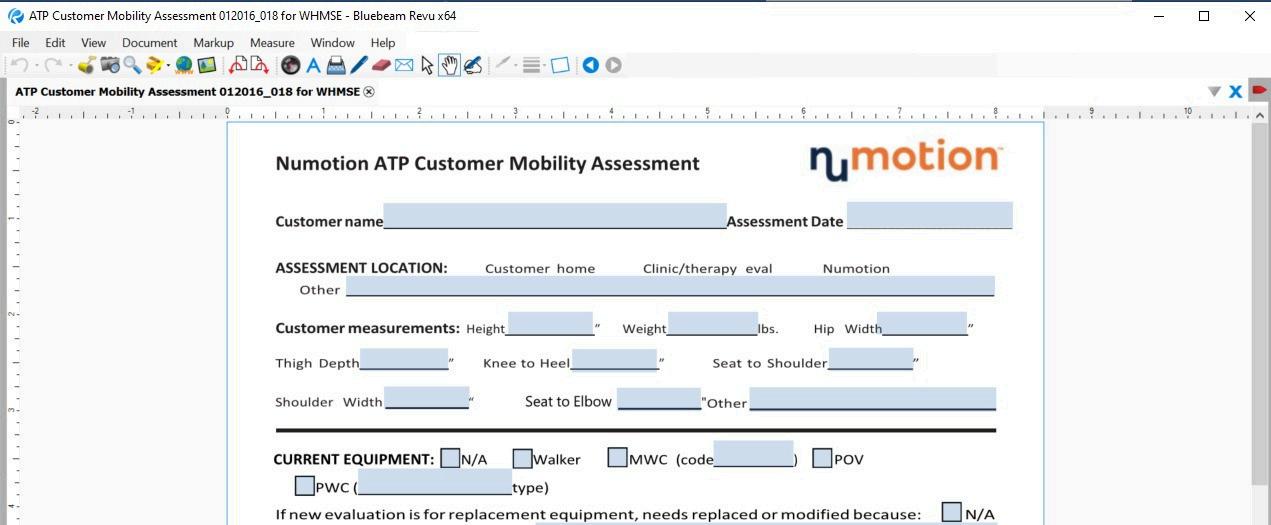The image size is (1271, 525).
Task: Click the envelope email icon
Action: 404,65
